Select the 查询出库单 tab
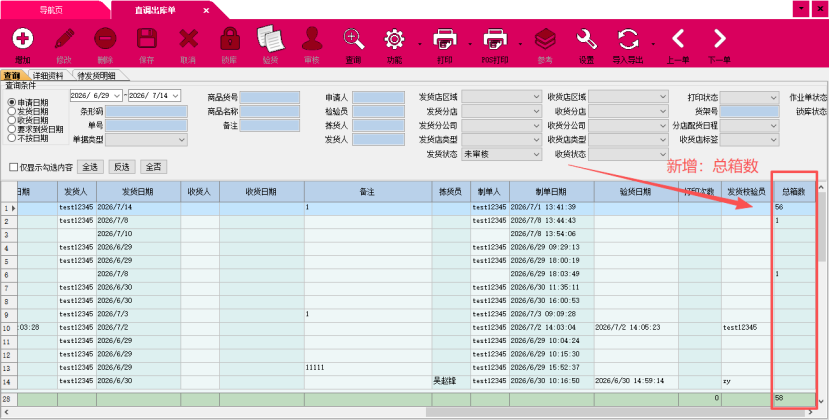 pos(153,10)
